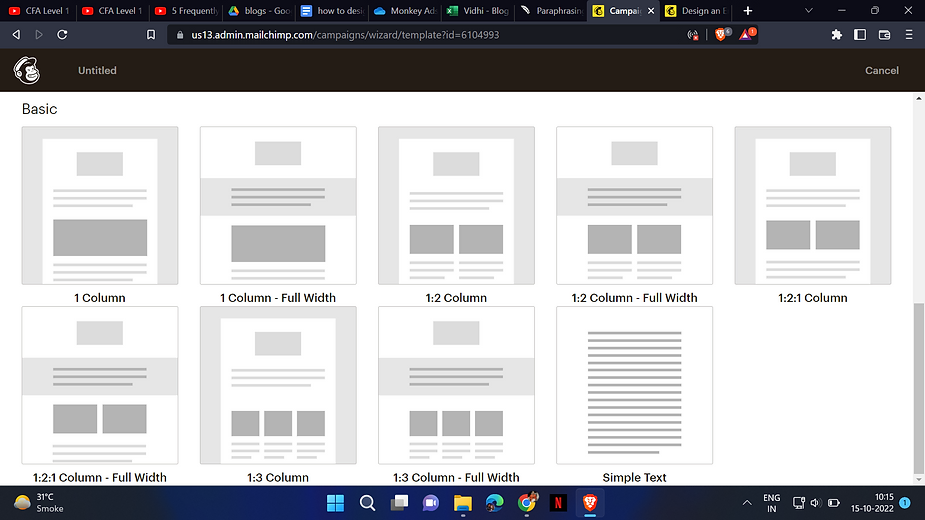Show hidden system tray icons
Viewport: 925px width, 520px height.
(x=746, y=503)
